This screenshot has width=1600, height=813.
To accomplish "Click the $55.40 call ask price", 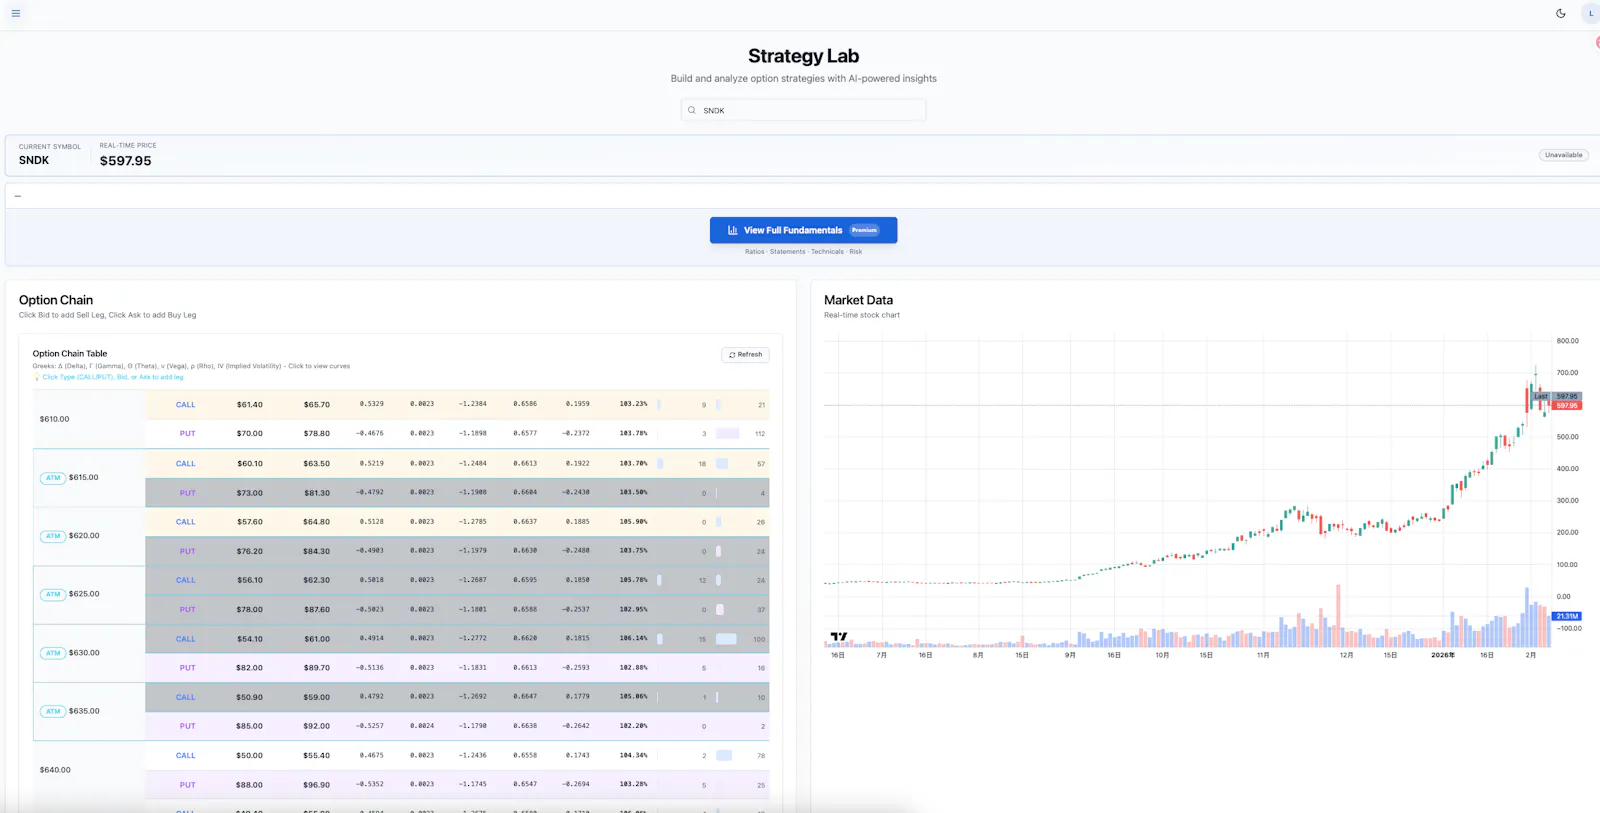I will tap(316, 756).
